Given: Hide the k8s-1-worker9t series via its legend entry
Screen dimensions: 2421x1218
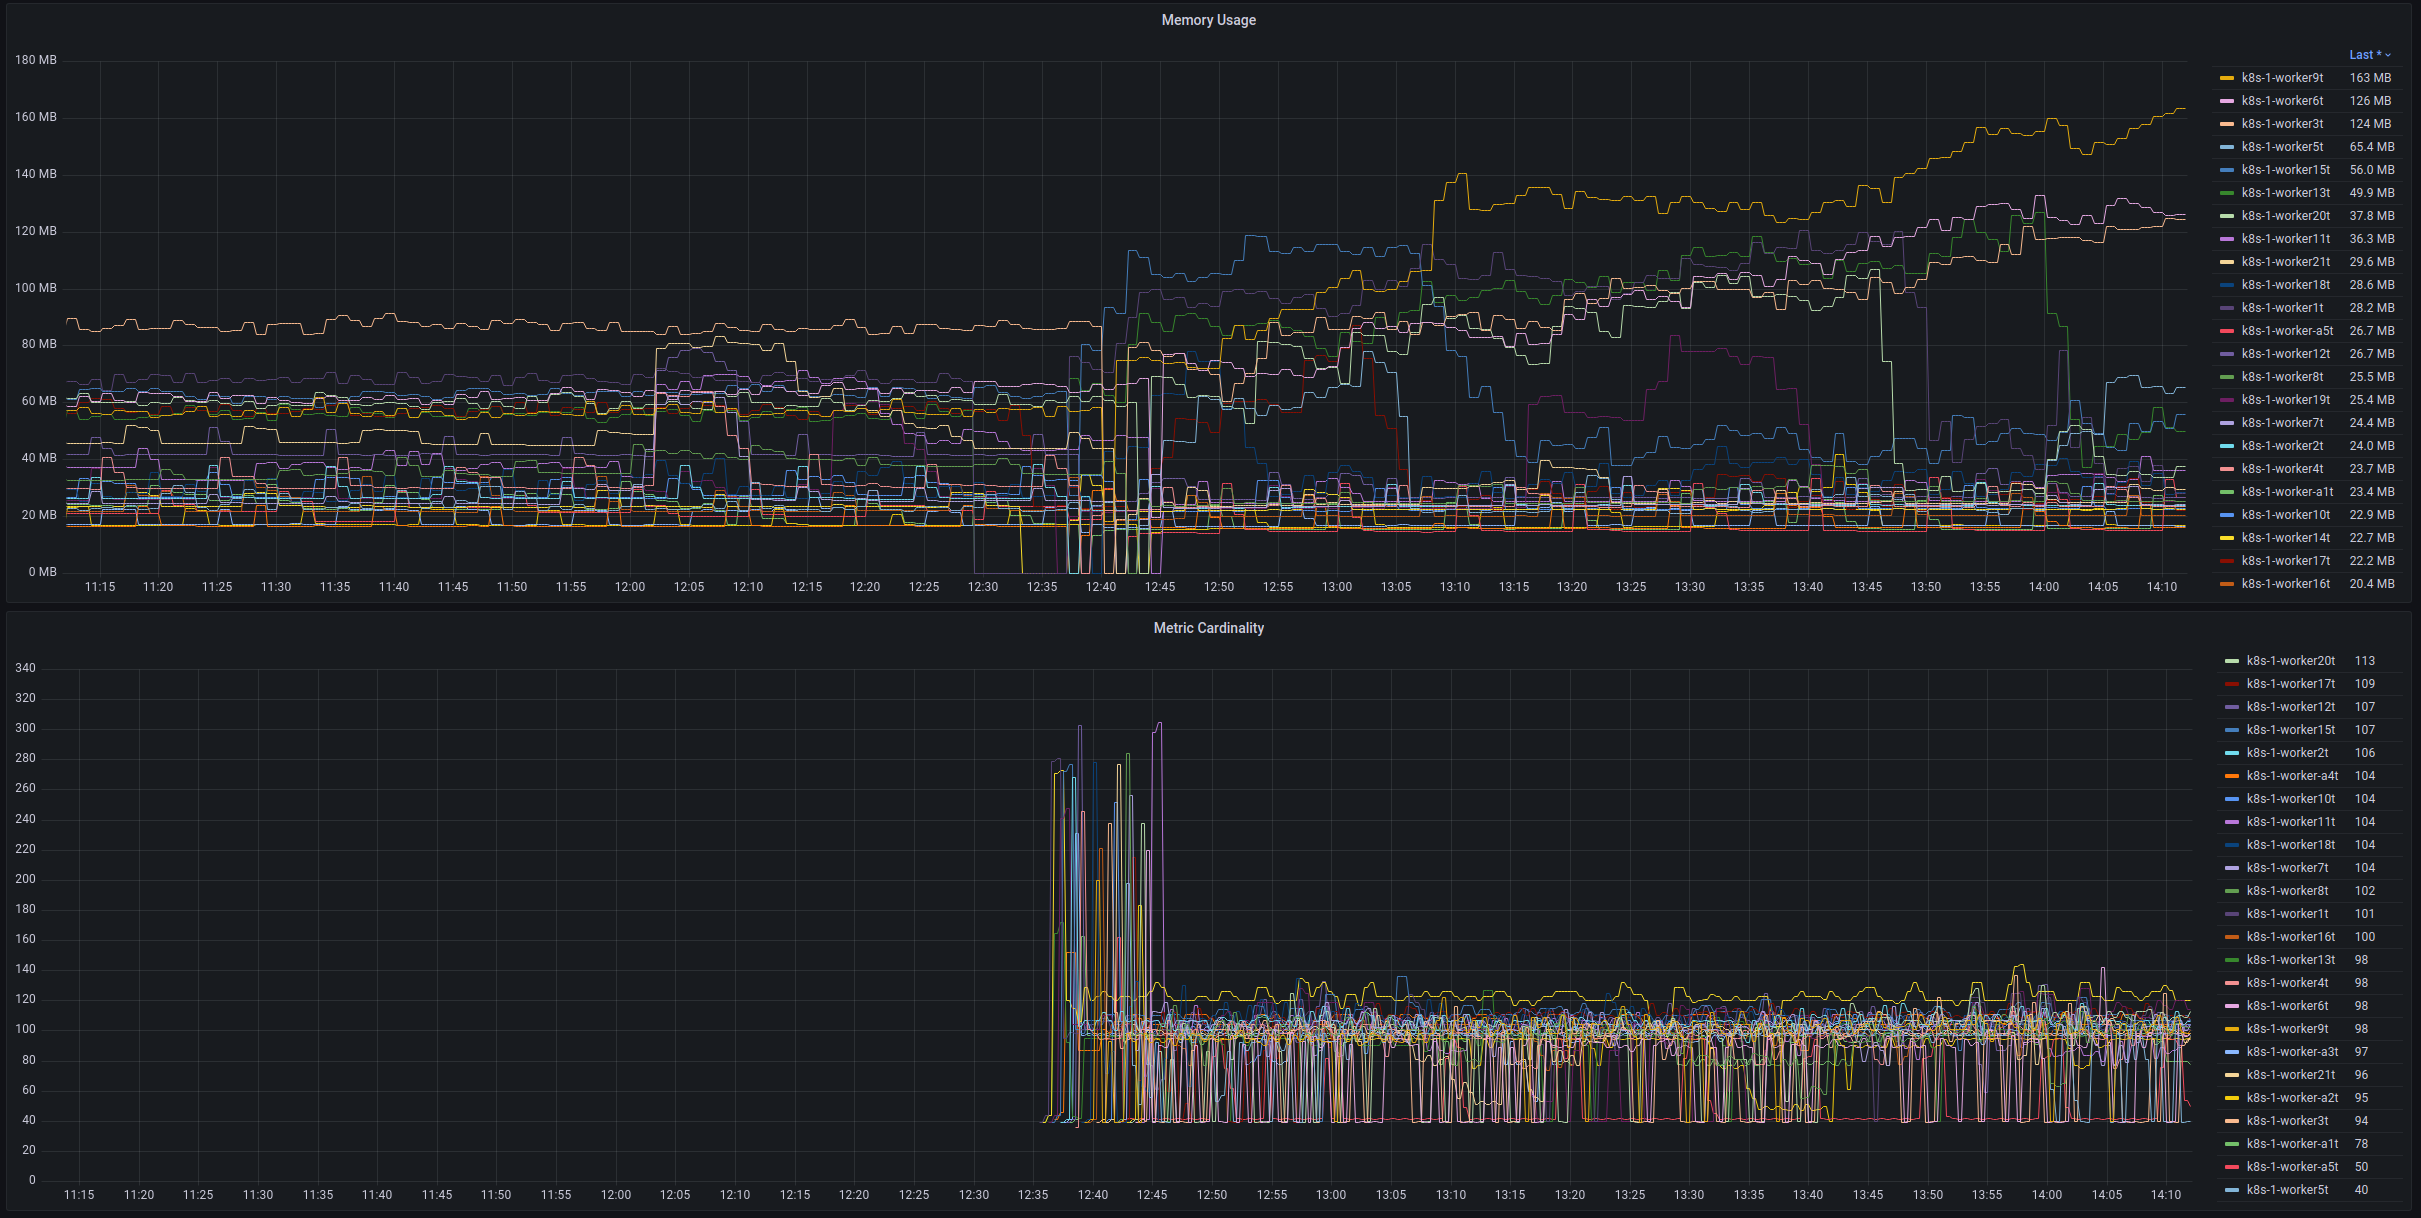Looking at the screenshot, I should coord(2285,77).
